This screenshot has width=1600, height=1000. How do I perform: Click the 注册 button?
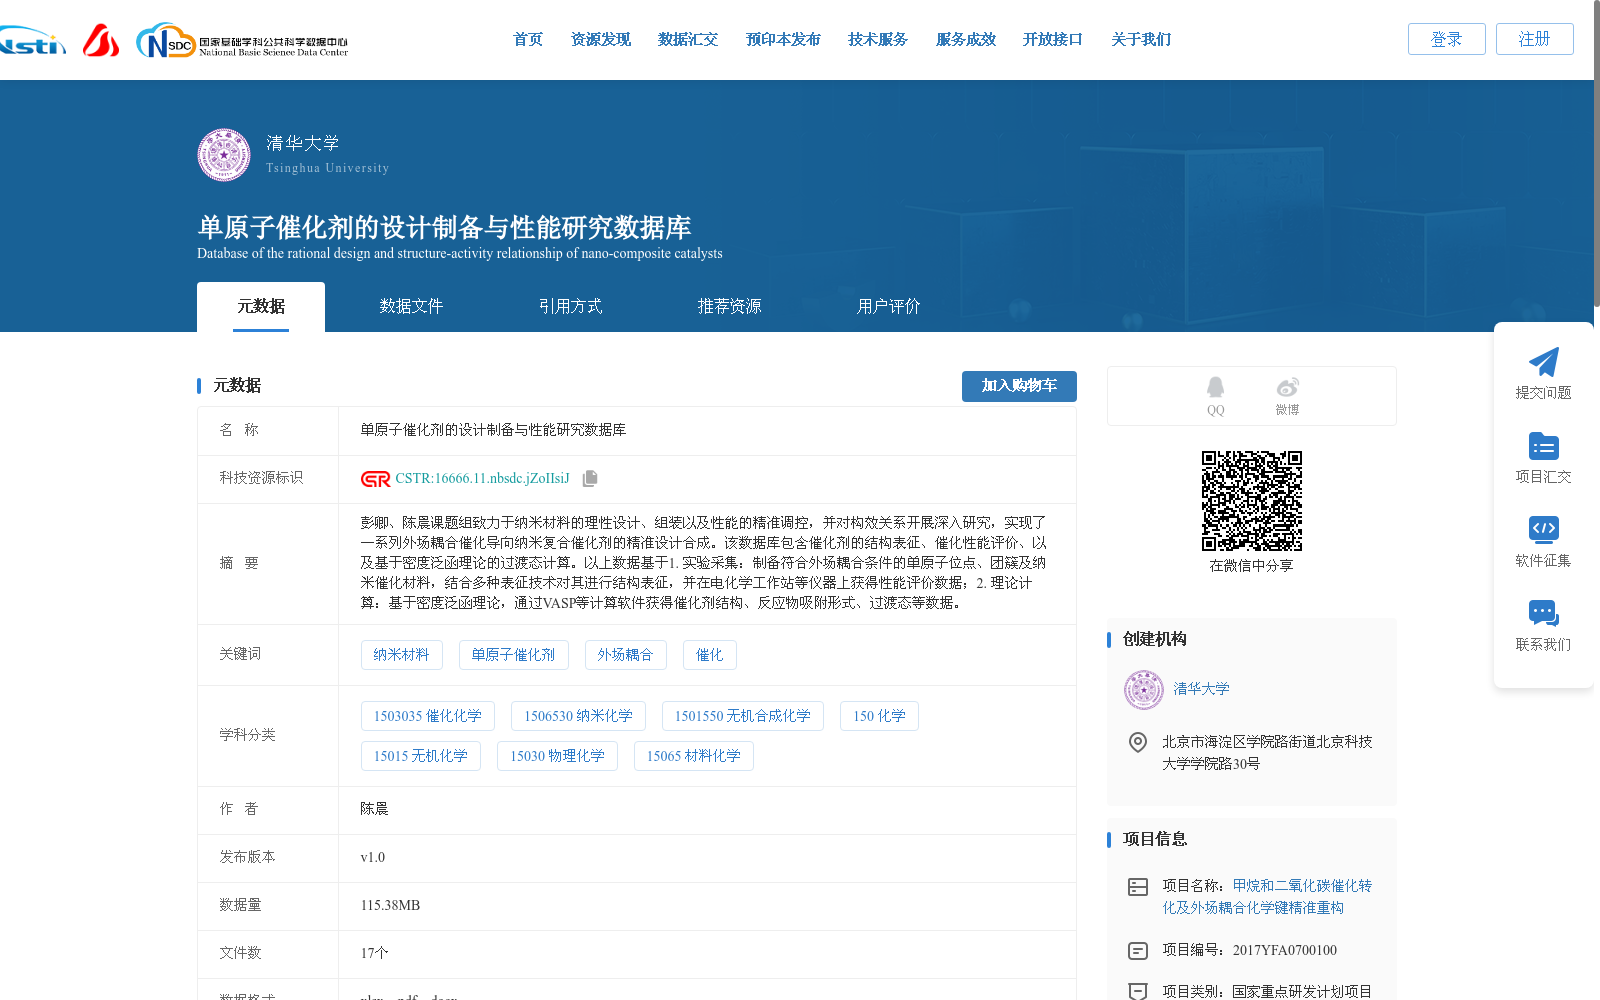click(1535, 39)
